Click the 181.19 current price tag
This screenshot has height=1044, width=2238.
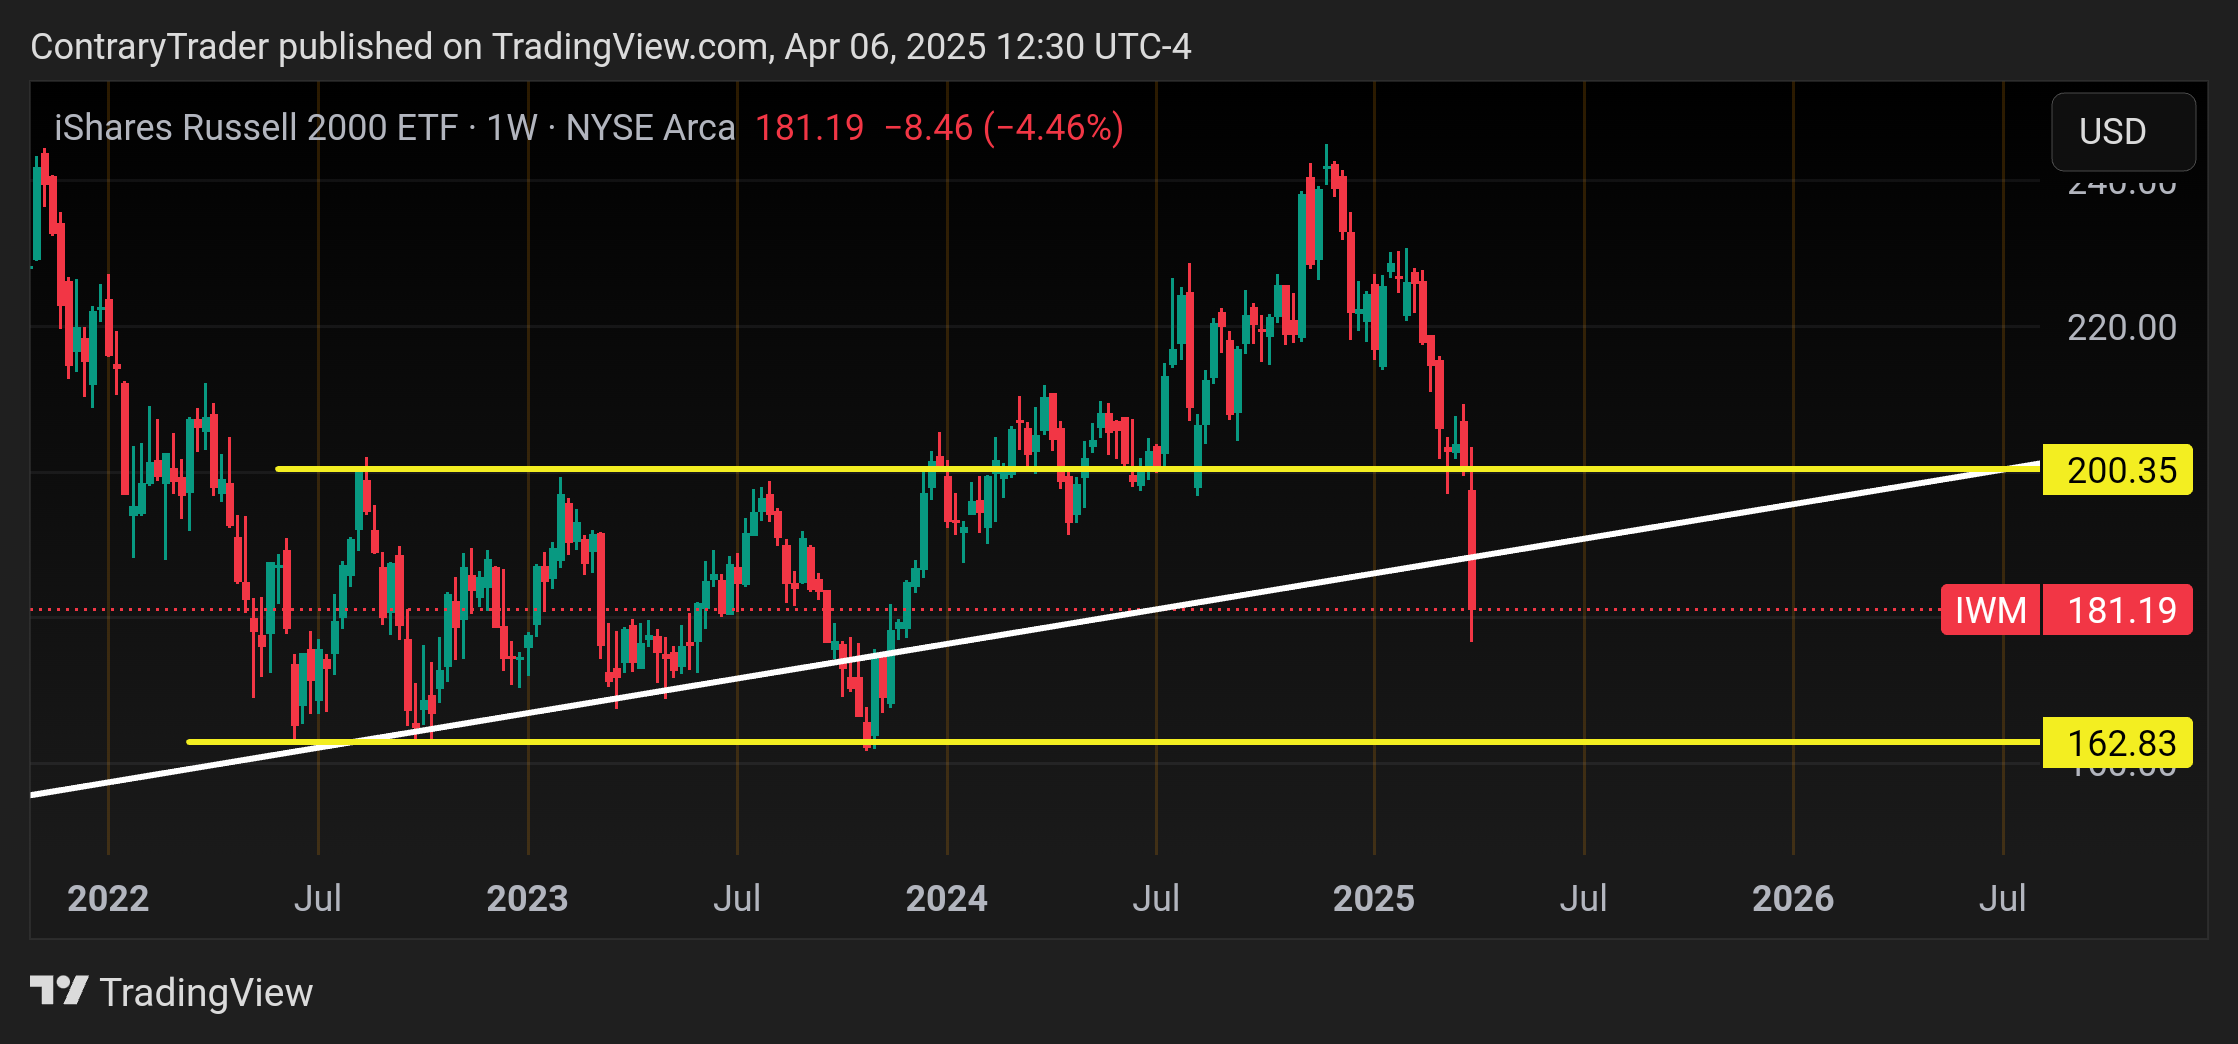[2117, 610]
